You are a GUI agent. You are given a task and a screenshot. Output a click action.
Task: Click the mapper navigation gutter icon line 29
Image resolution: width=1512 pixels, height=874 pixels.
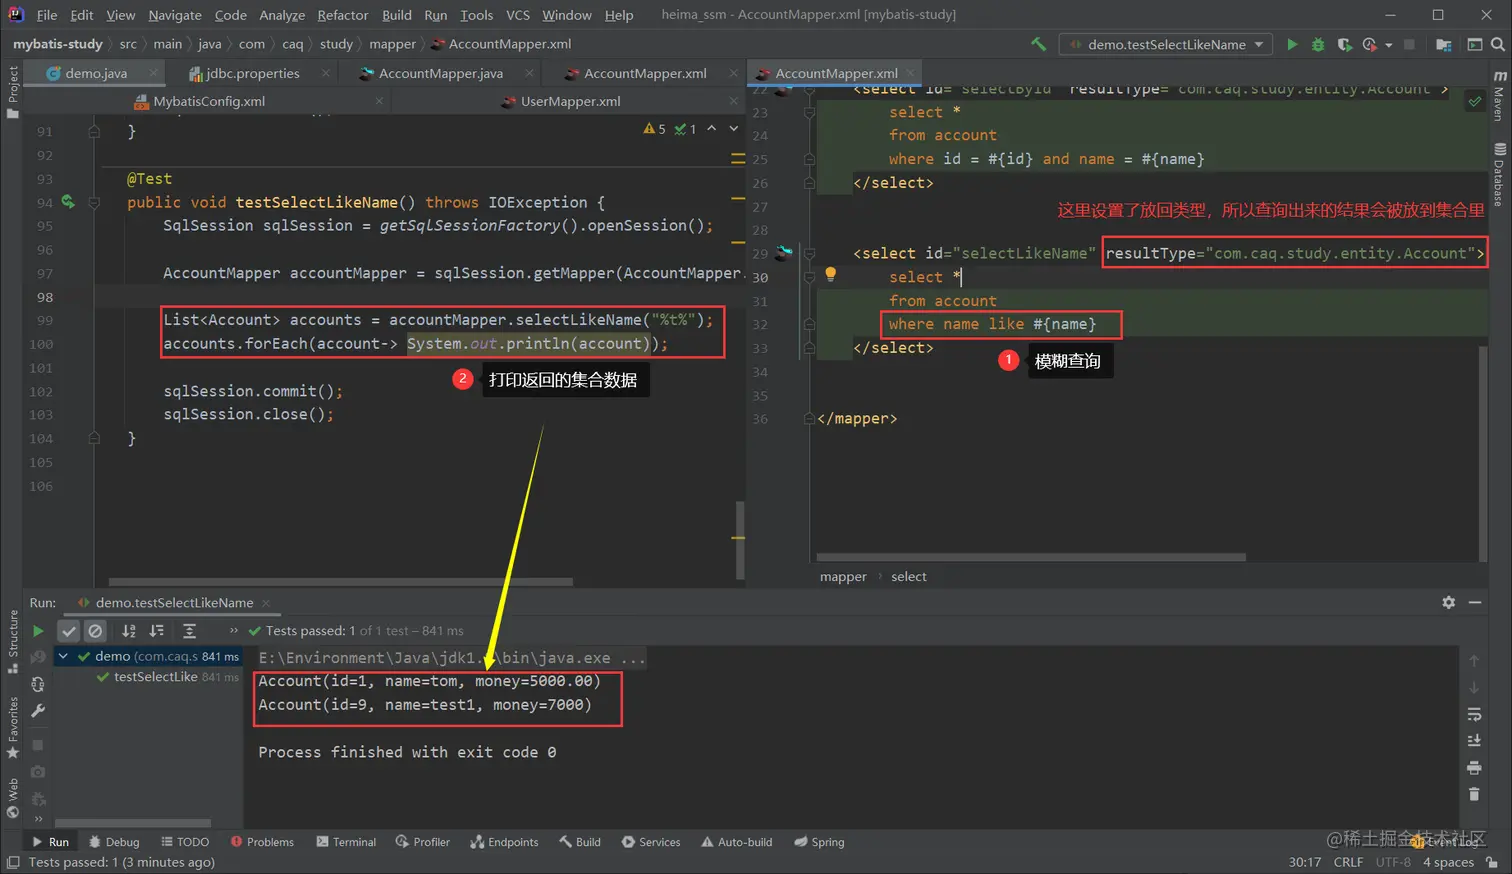tap(784, 252)
